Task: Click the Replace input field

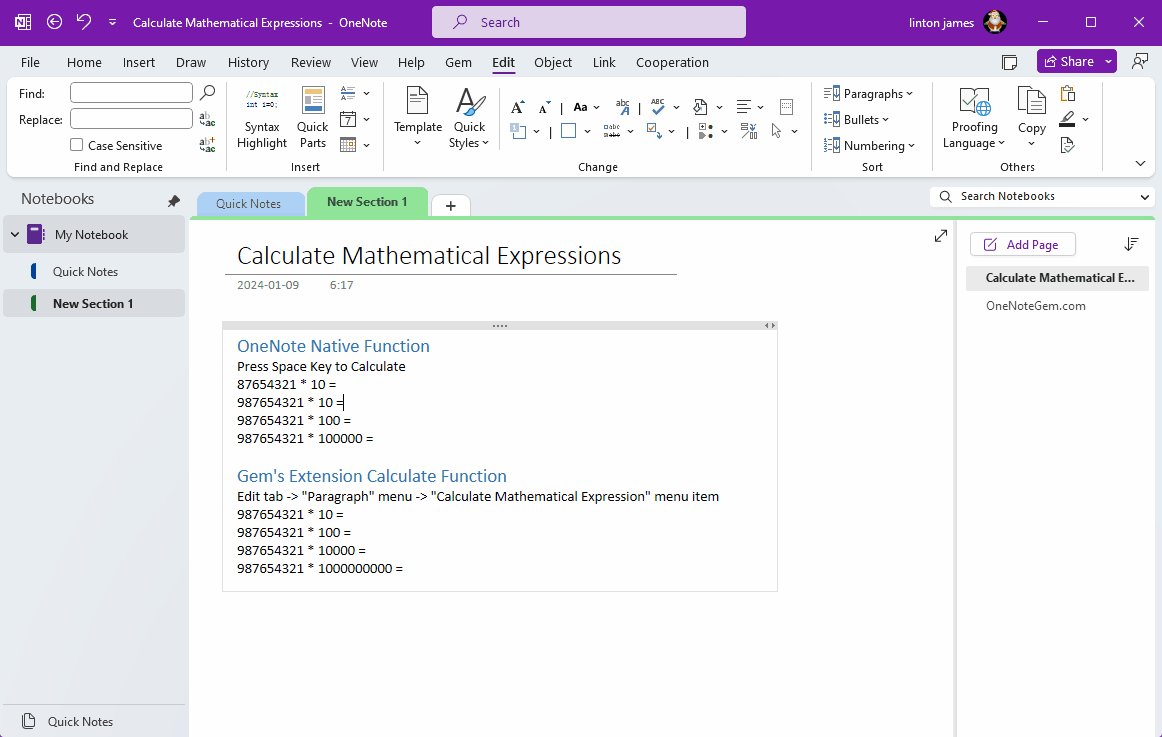Action: 131,119
